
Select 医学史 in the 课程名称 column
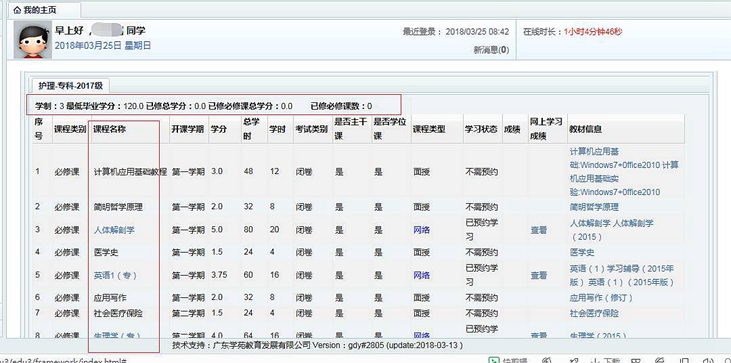point(106,253)
